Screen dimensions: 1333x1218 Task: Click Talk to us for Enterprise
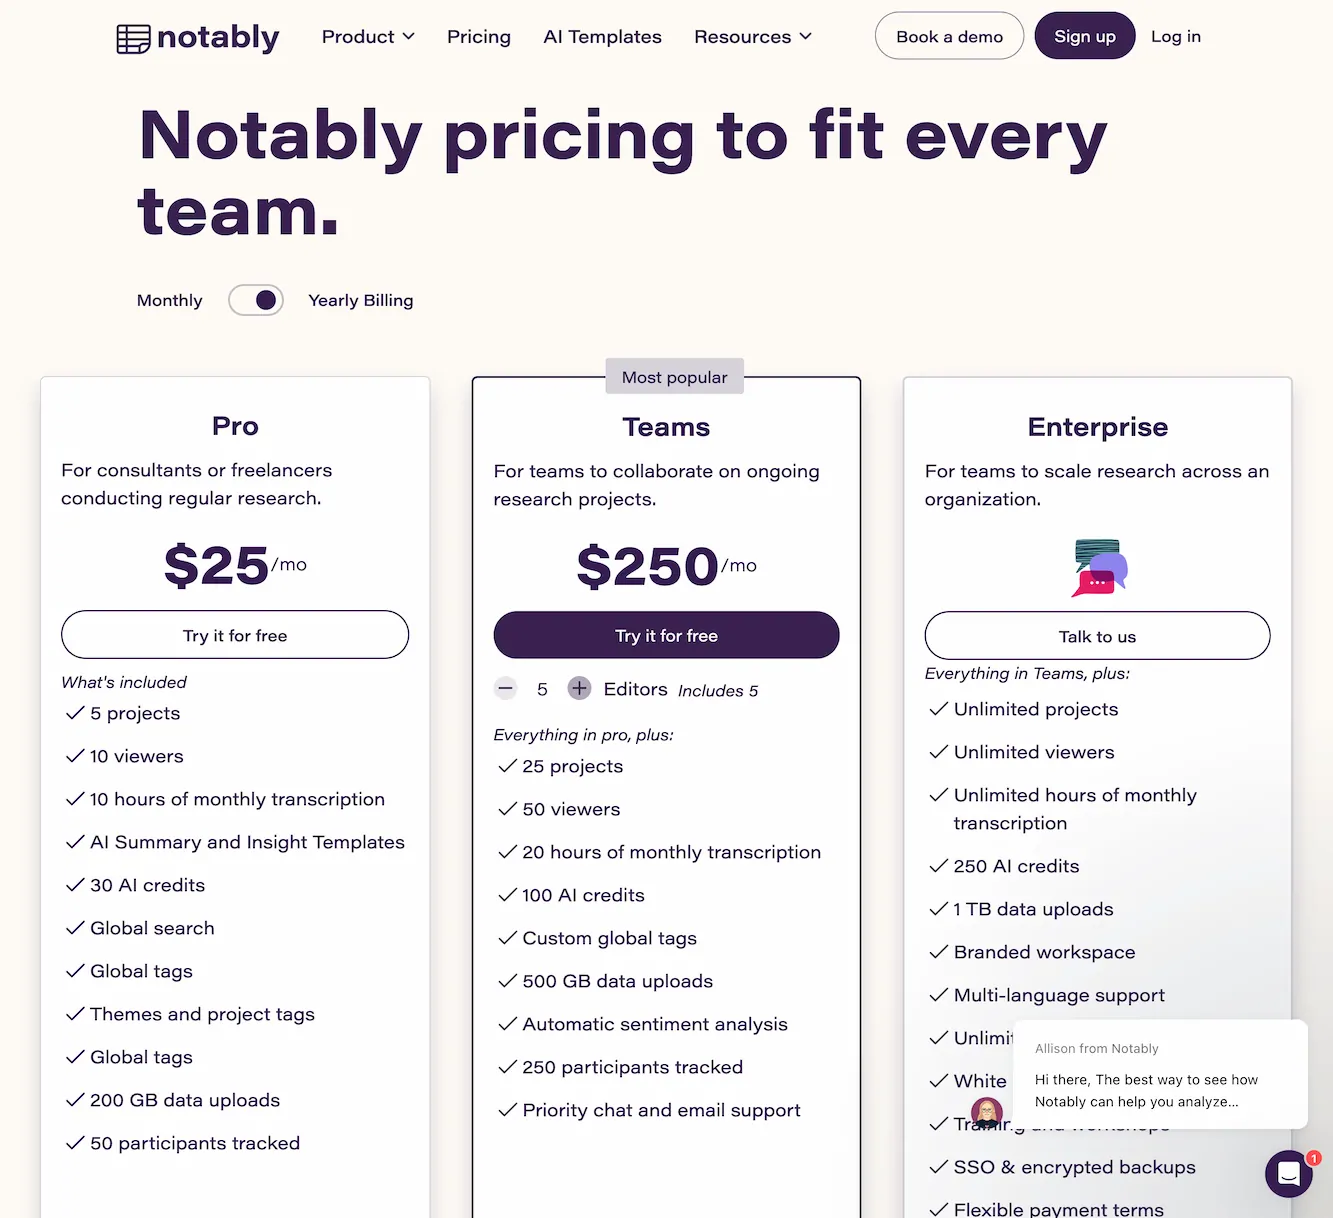coord(1097,635)
